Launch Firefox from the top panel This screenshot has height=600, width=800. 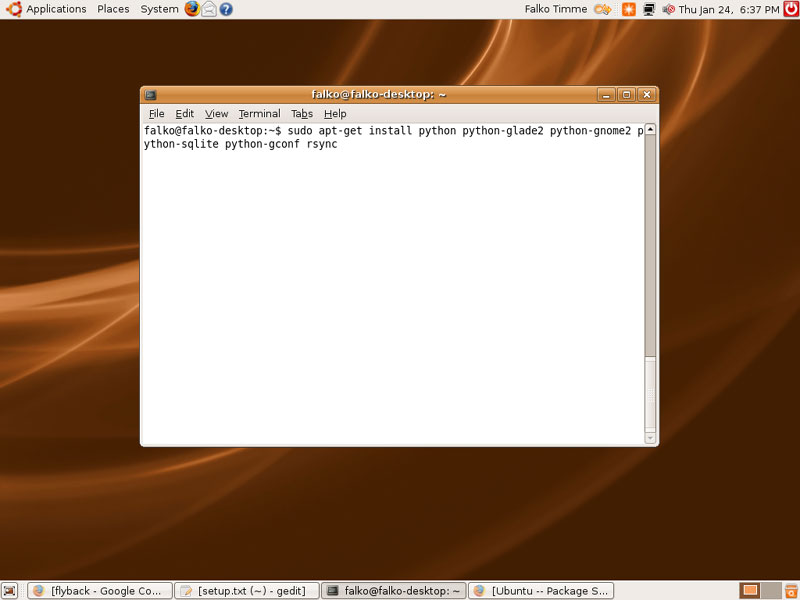192,9
